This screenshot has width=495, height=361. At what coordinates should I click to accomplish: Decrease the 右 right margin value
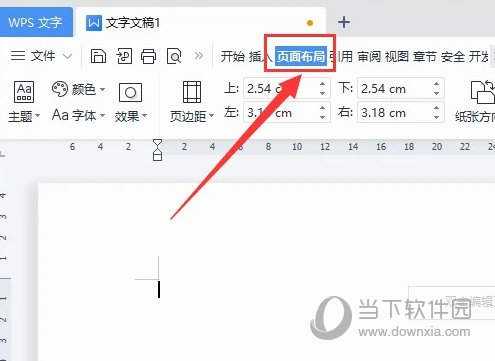click(x=436, y=117)
